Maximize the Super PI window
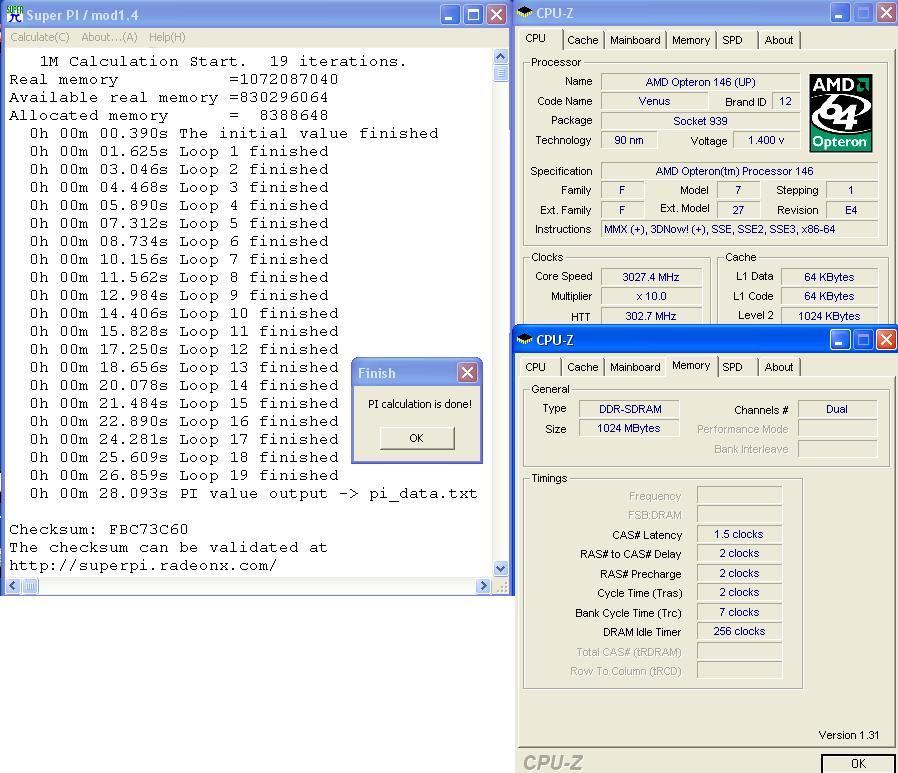 (x=474, y=15)
